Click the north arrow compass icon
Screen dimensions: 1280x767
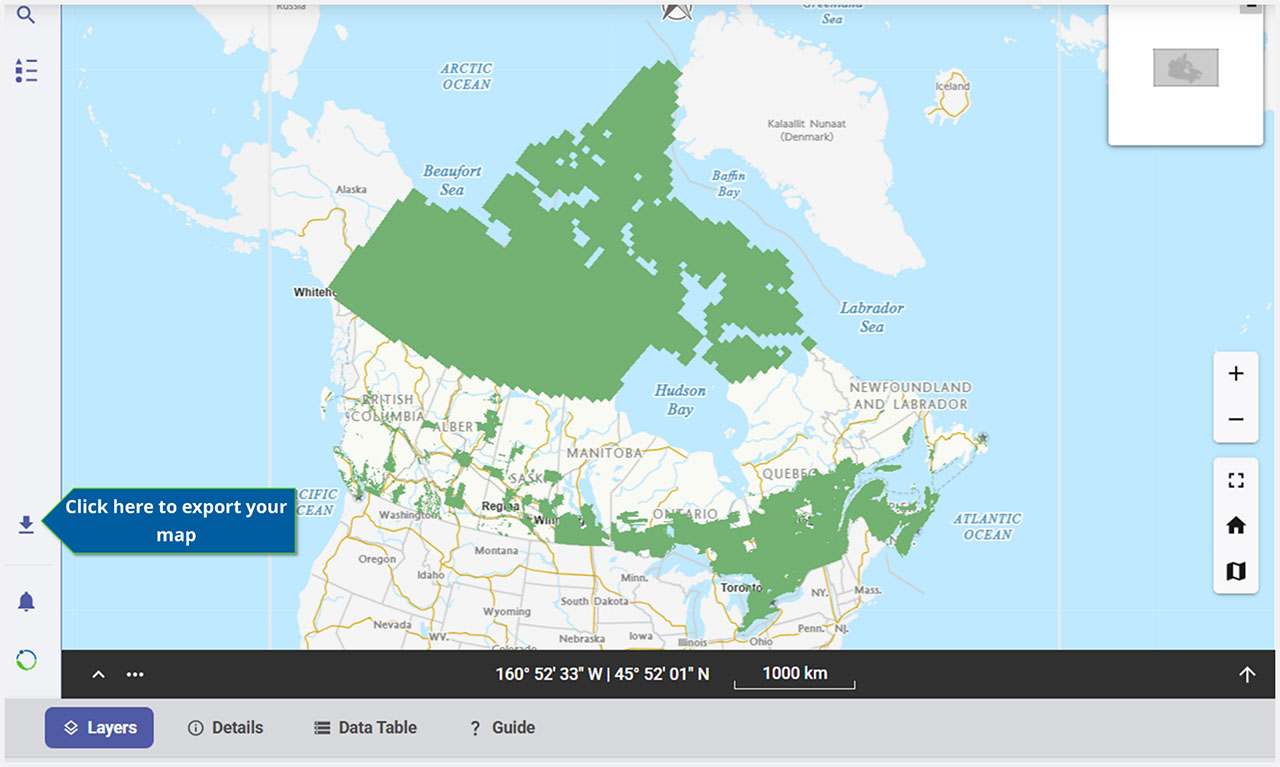tap(677, 10)
